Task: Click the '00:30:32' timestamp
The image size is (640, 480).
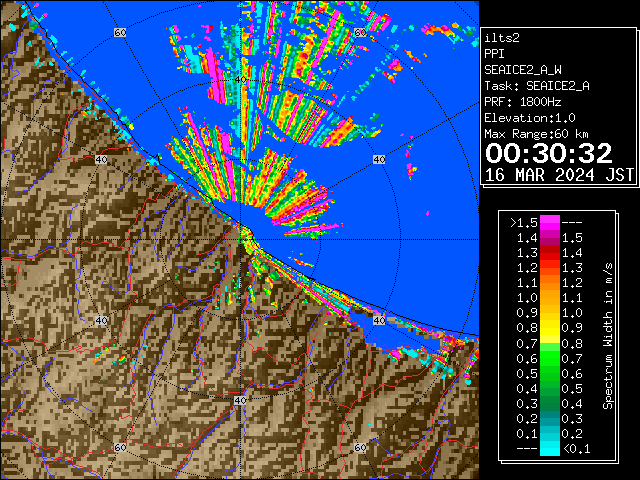Action: pos(549,153)
